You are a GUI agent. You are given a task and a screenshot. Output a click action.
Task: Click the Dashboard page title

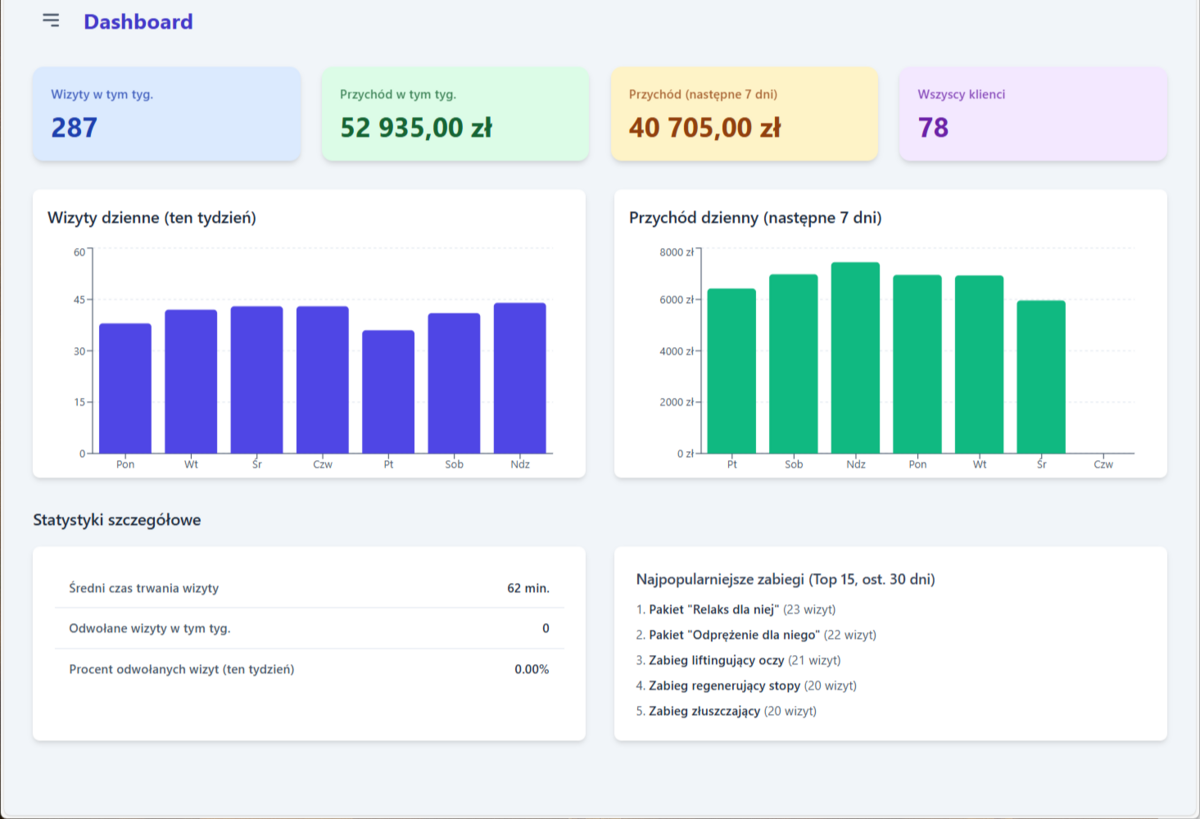click(138, 22)
